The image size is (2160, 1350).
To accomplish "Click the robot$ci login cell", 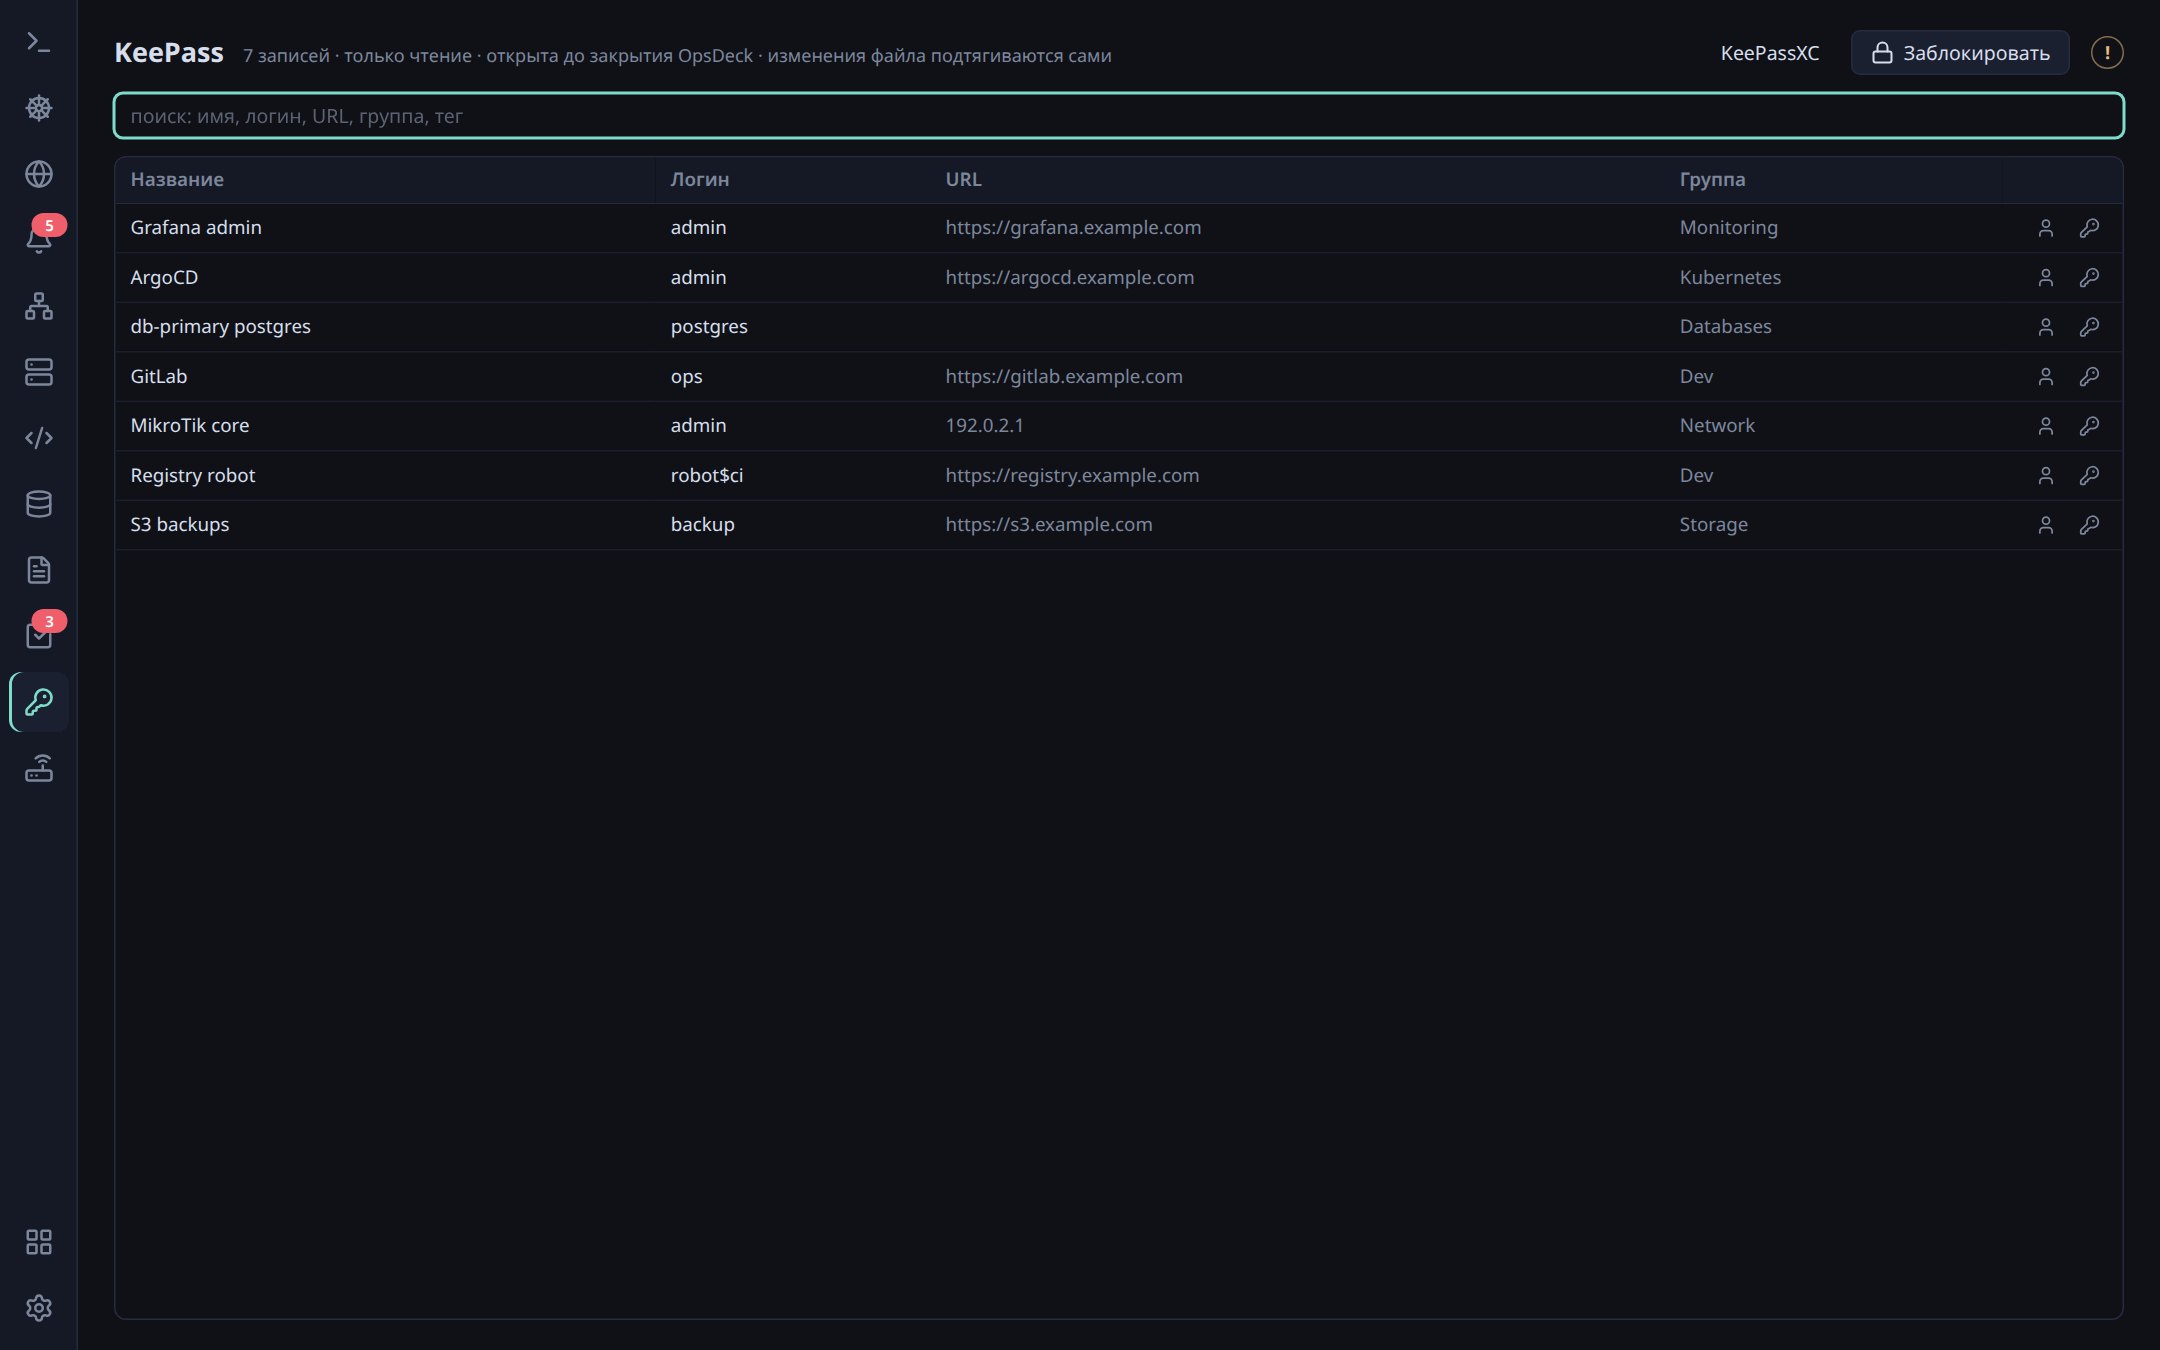I will pyautogui.click(x=706, y=475).
